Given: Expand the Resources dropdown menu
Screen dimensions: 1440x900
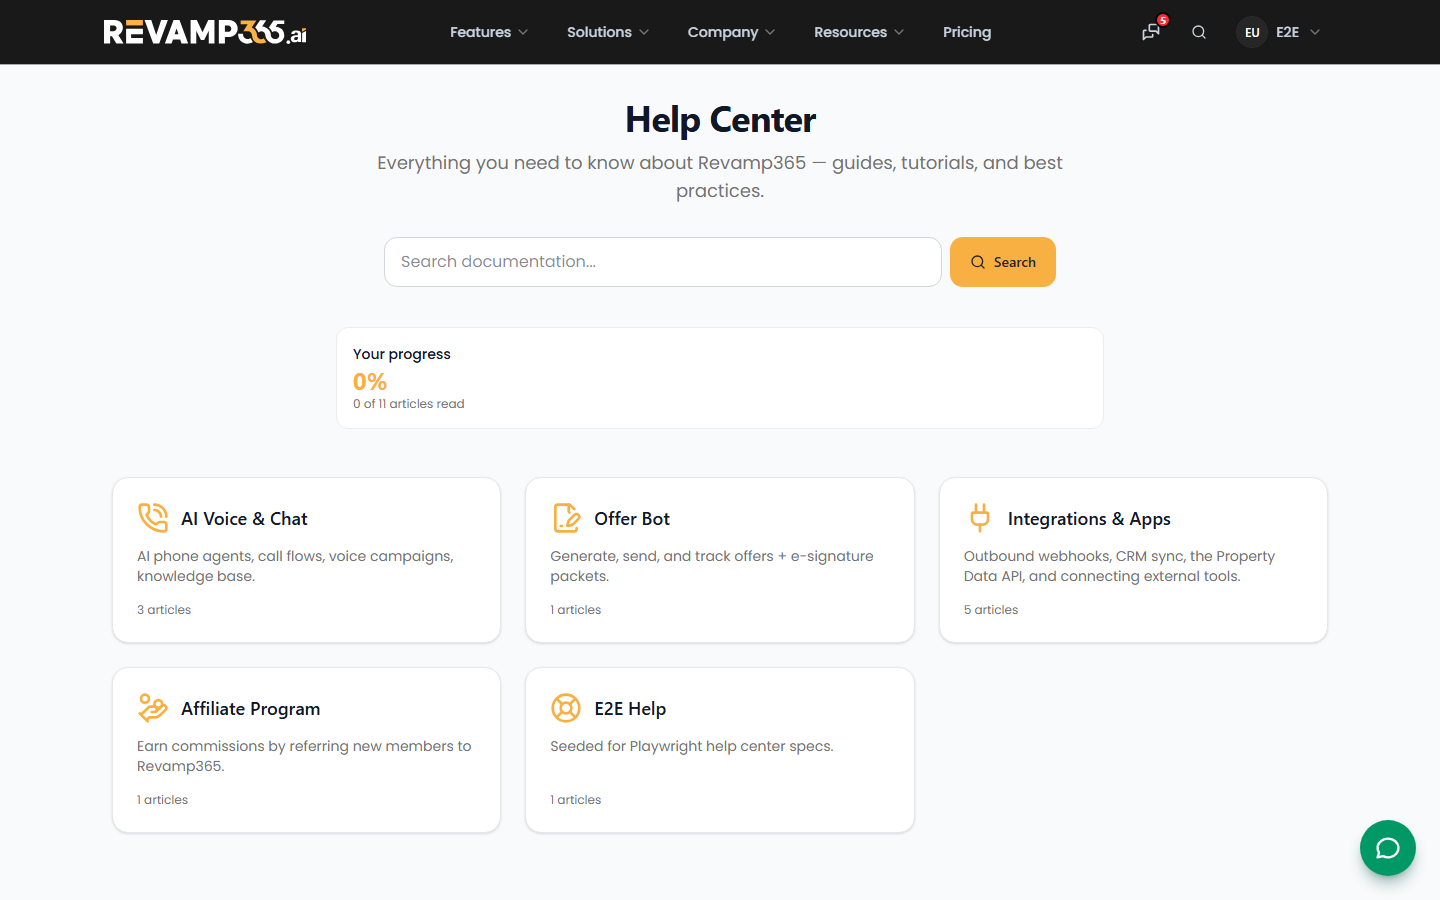Looking at the screenshot, I should [859, 32].
